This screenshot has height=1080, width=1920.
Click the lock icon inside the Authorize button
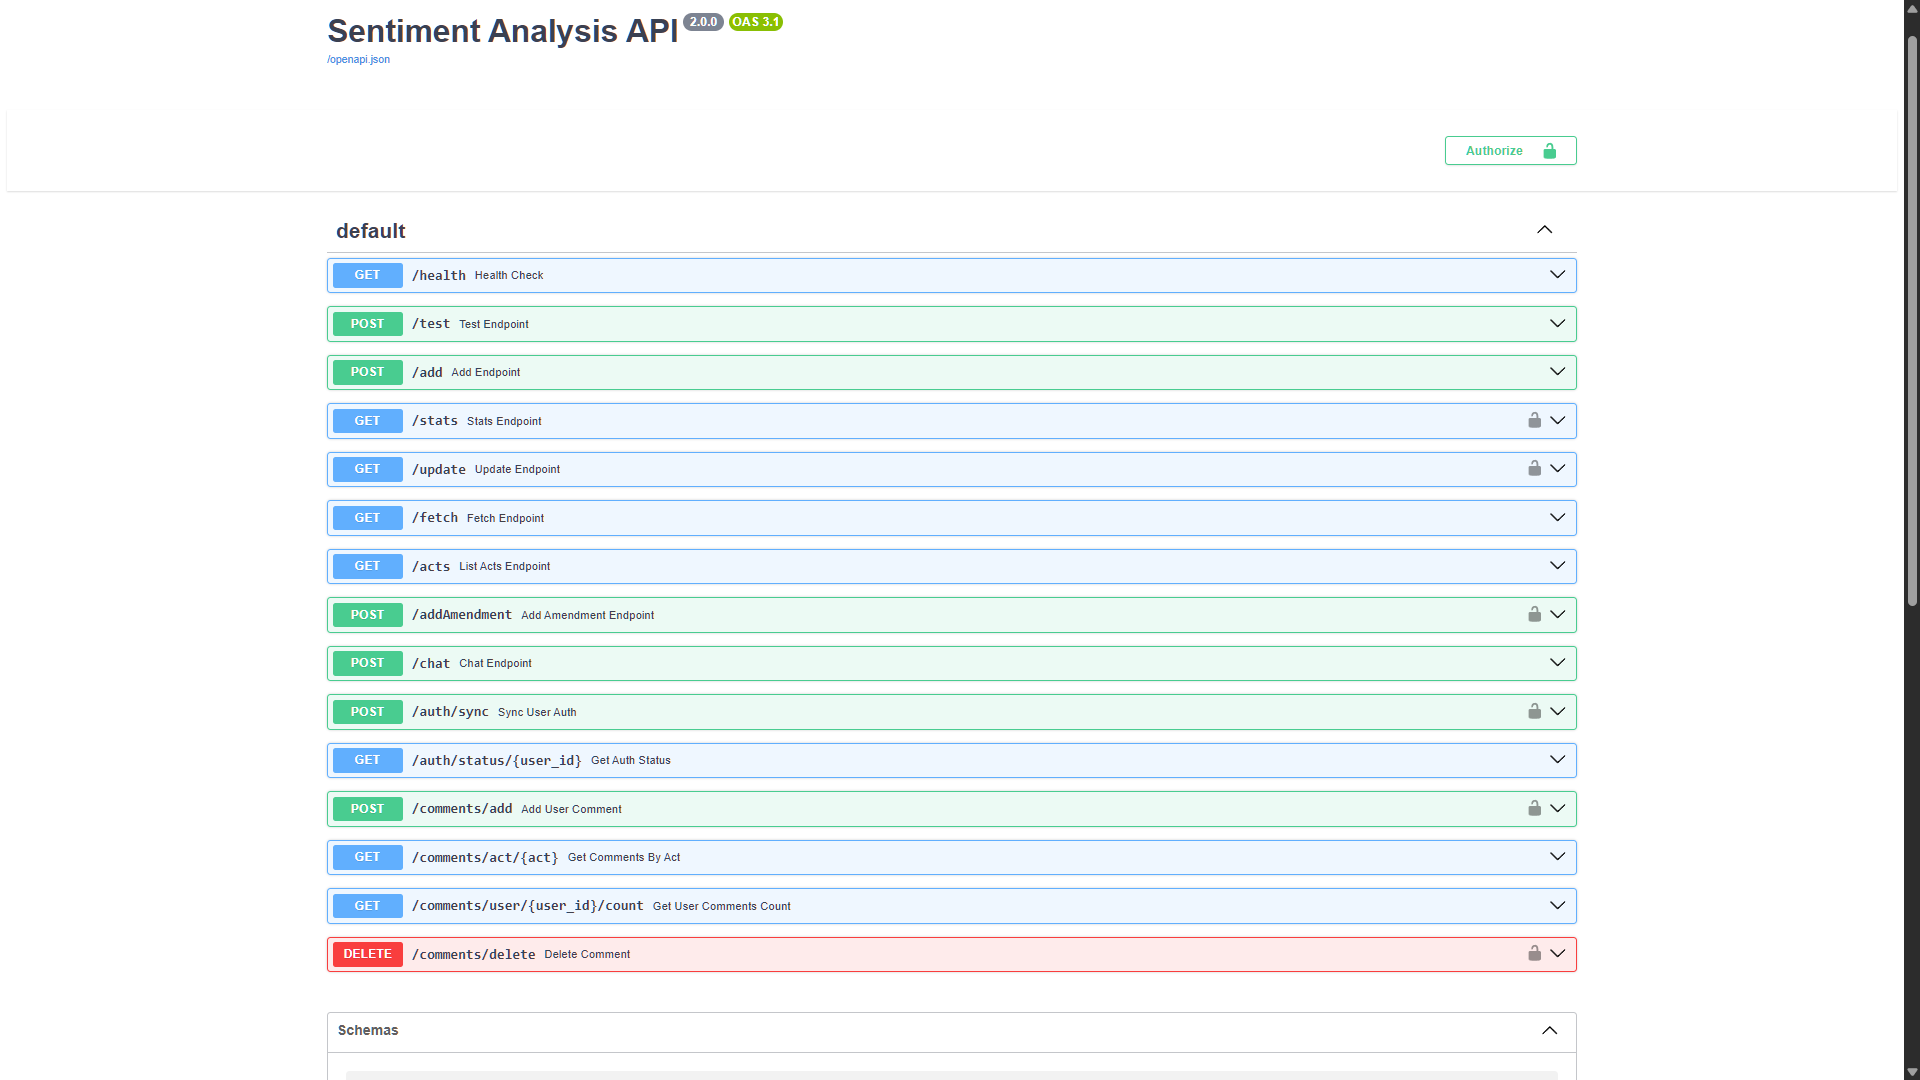[1549, 150]
